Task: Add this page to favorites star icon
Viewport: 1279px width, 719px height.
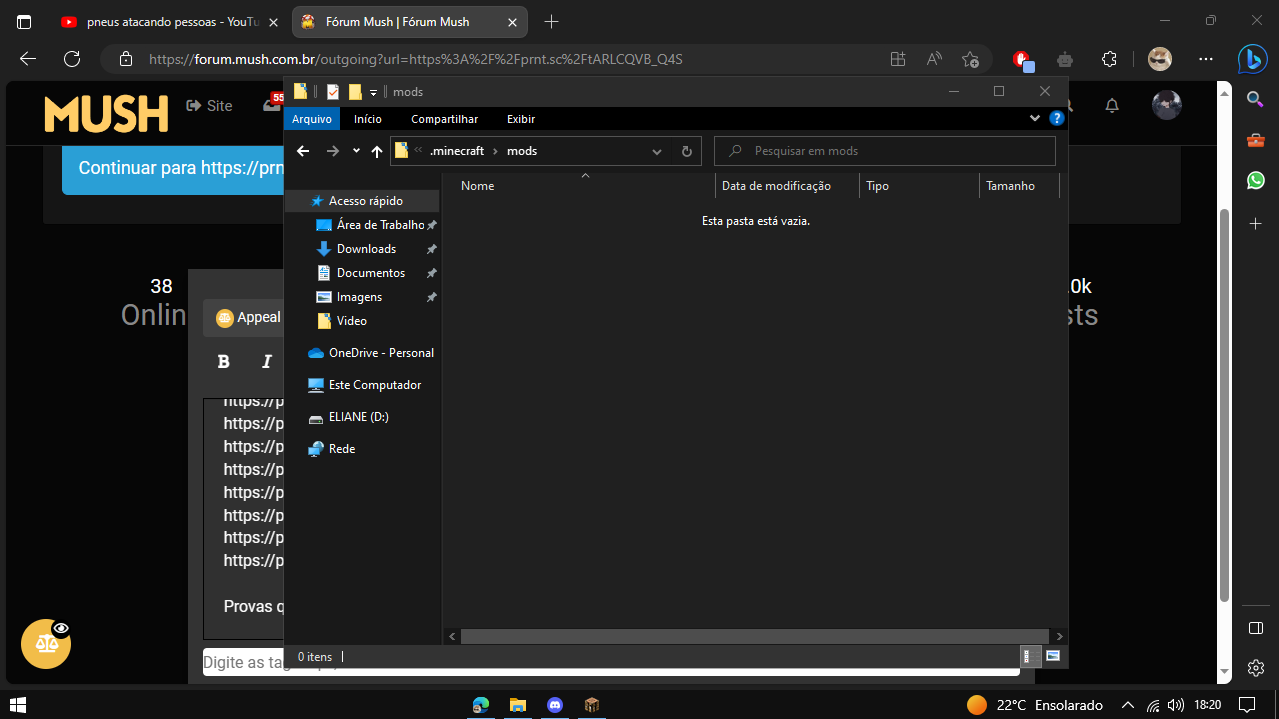Action: (x=969, y=59)
